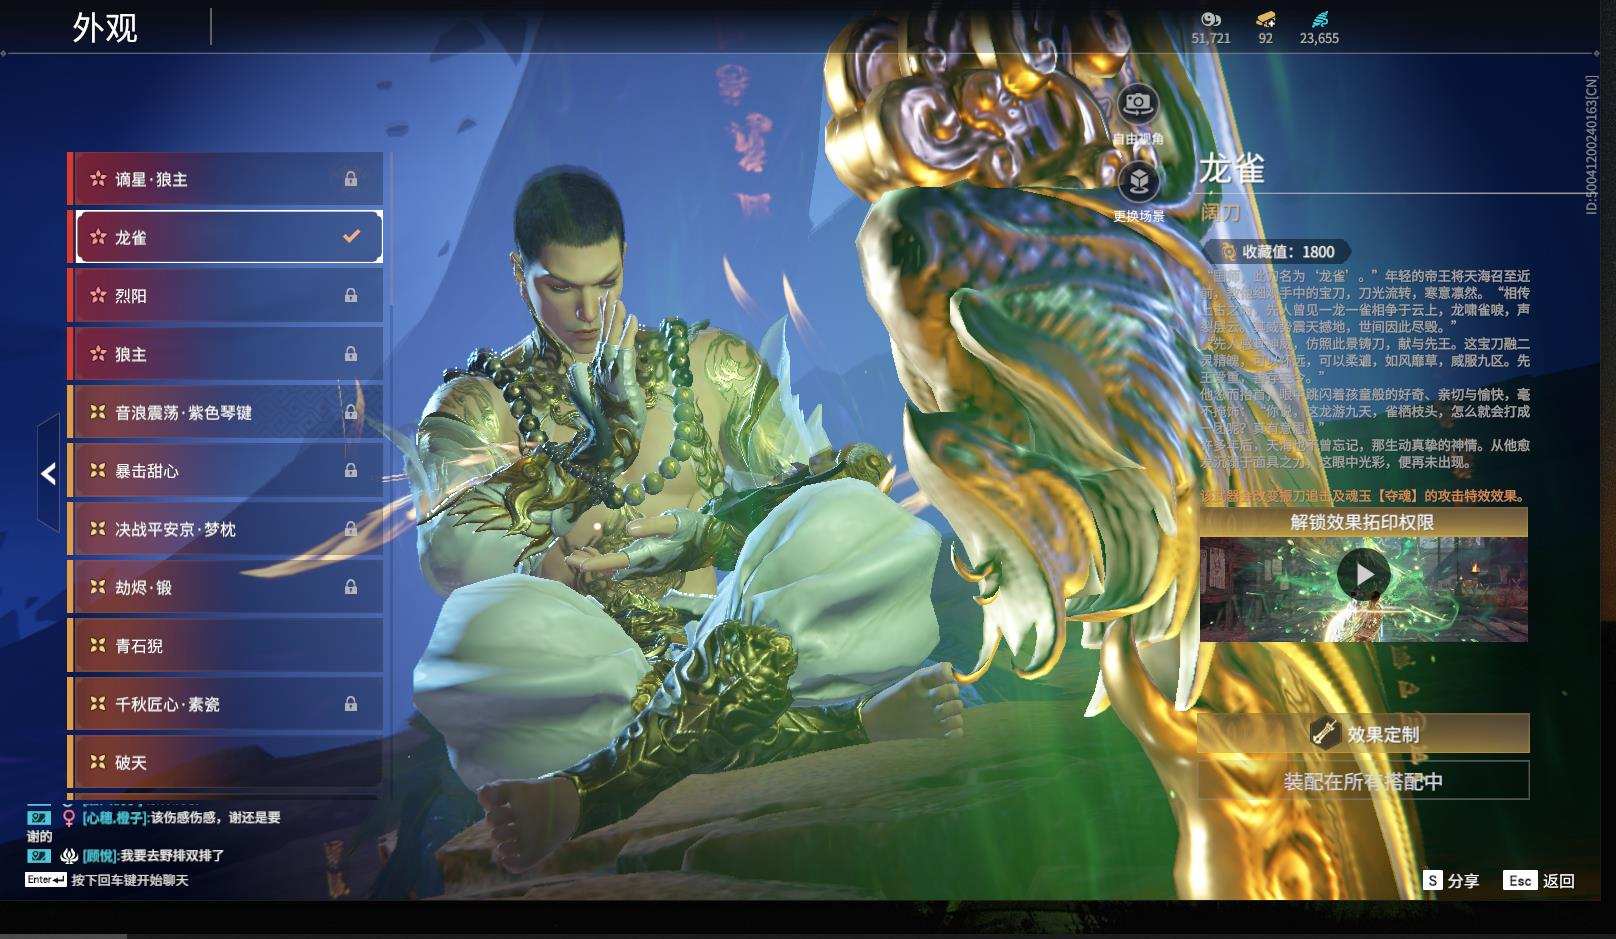Click 装配在所有搭配中 button

click(1364, 781)
